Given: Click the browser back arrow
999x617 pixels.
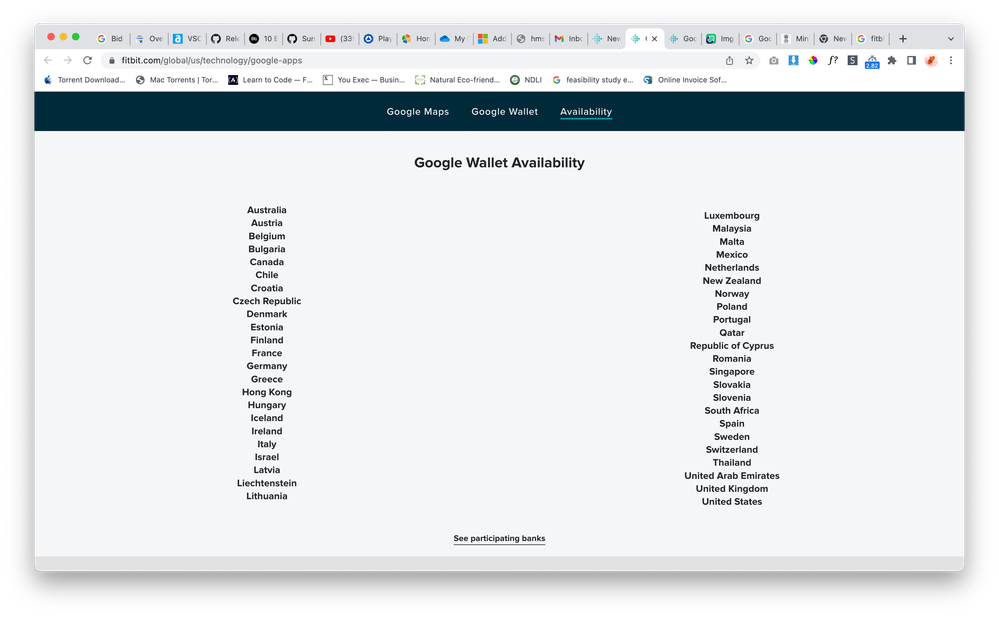Looking at the screenshot, I should coord(48,60).
